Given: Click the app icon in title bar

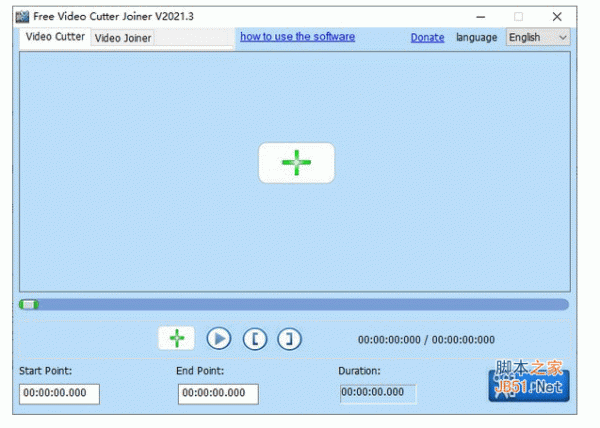Looking at the screenshot, I should 22,16.
